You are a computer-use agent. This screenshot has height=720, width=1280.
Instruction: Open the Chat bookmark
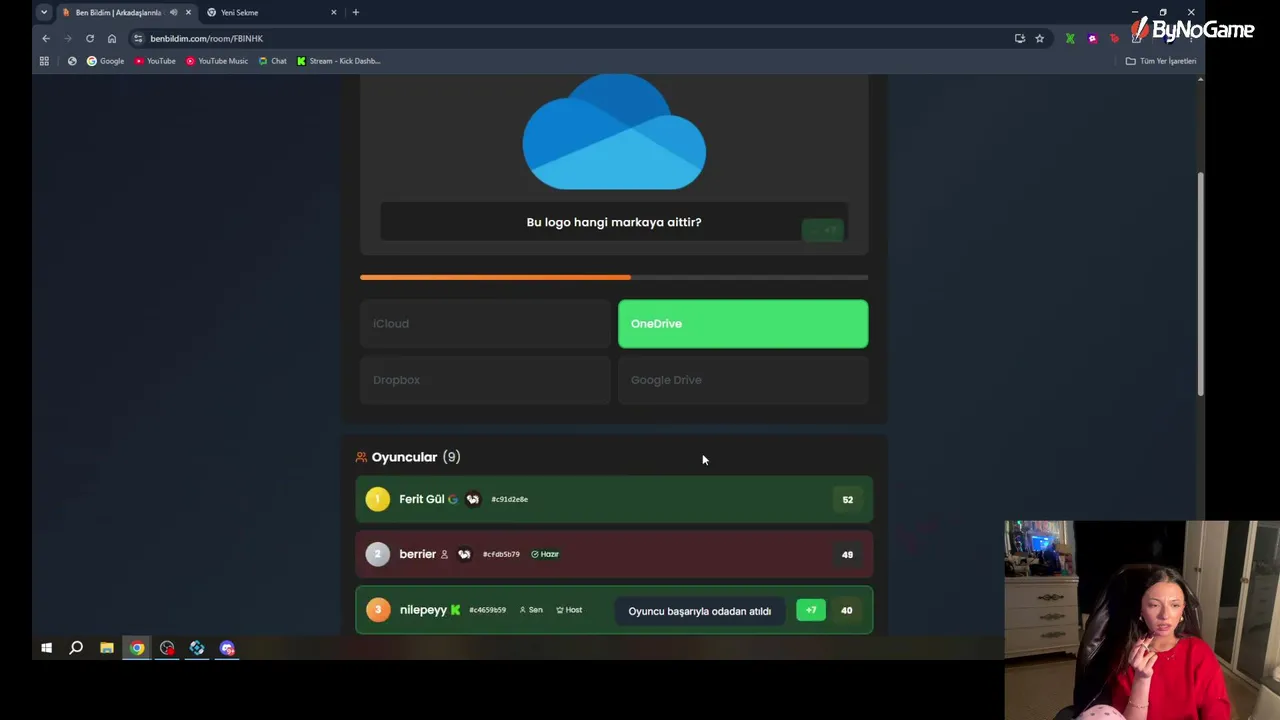(273, 61)
